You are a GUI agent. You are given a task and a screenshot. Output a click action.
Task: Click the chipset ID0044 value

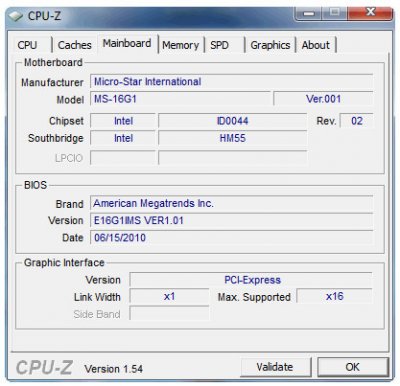[232, 121]
